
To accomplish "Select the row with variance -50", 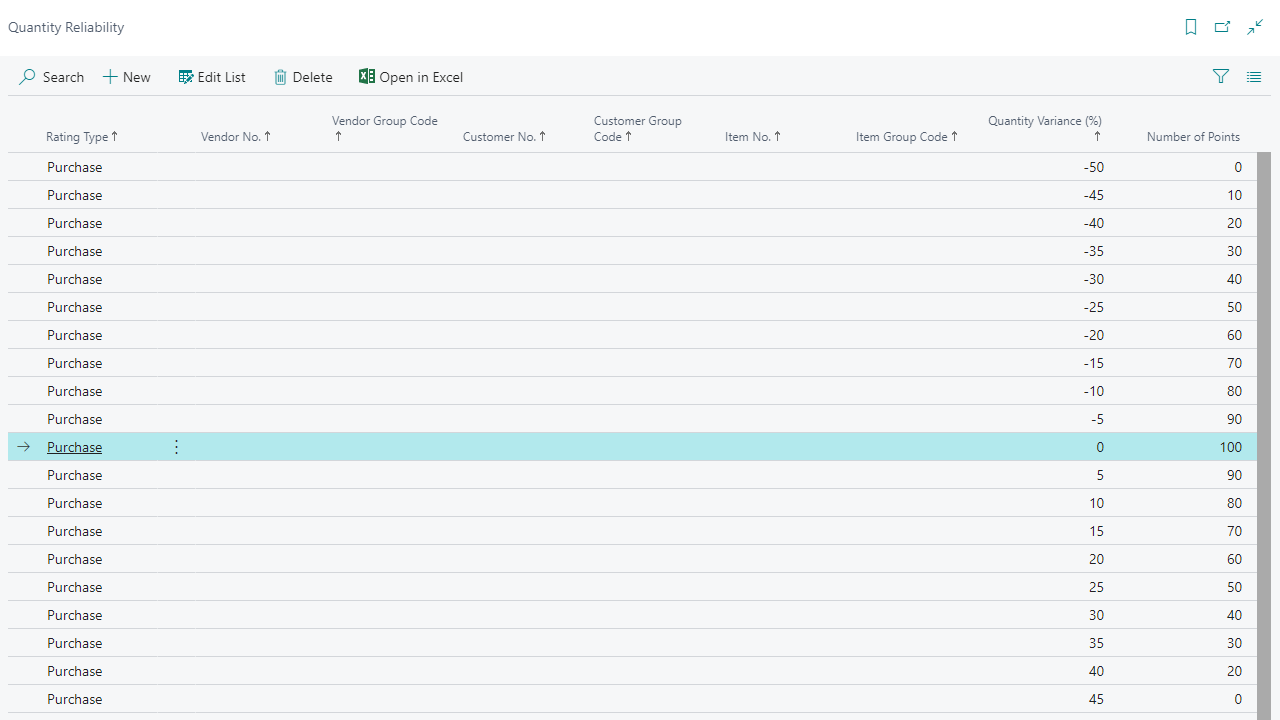I will pos(632,167).
